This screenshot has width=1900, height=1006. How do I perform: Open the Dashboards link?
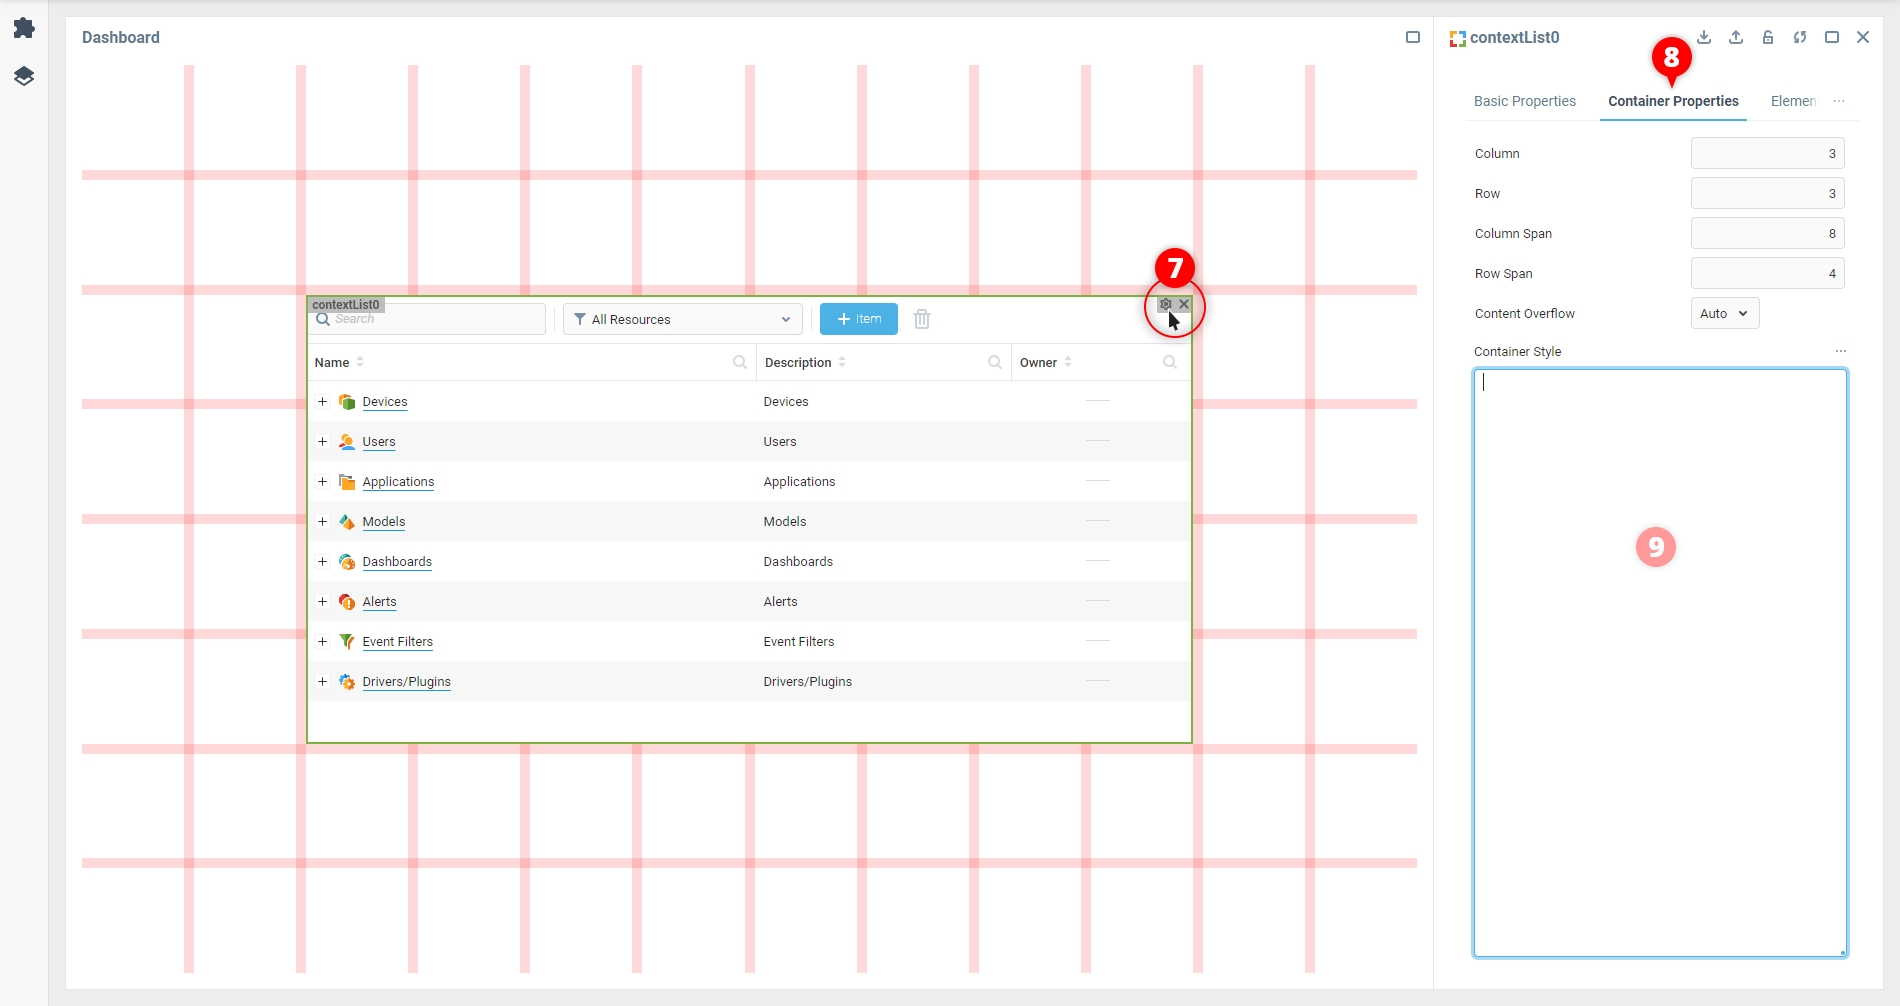397,561
